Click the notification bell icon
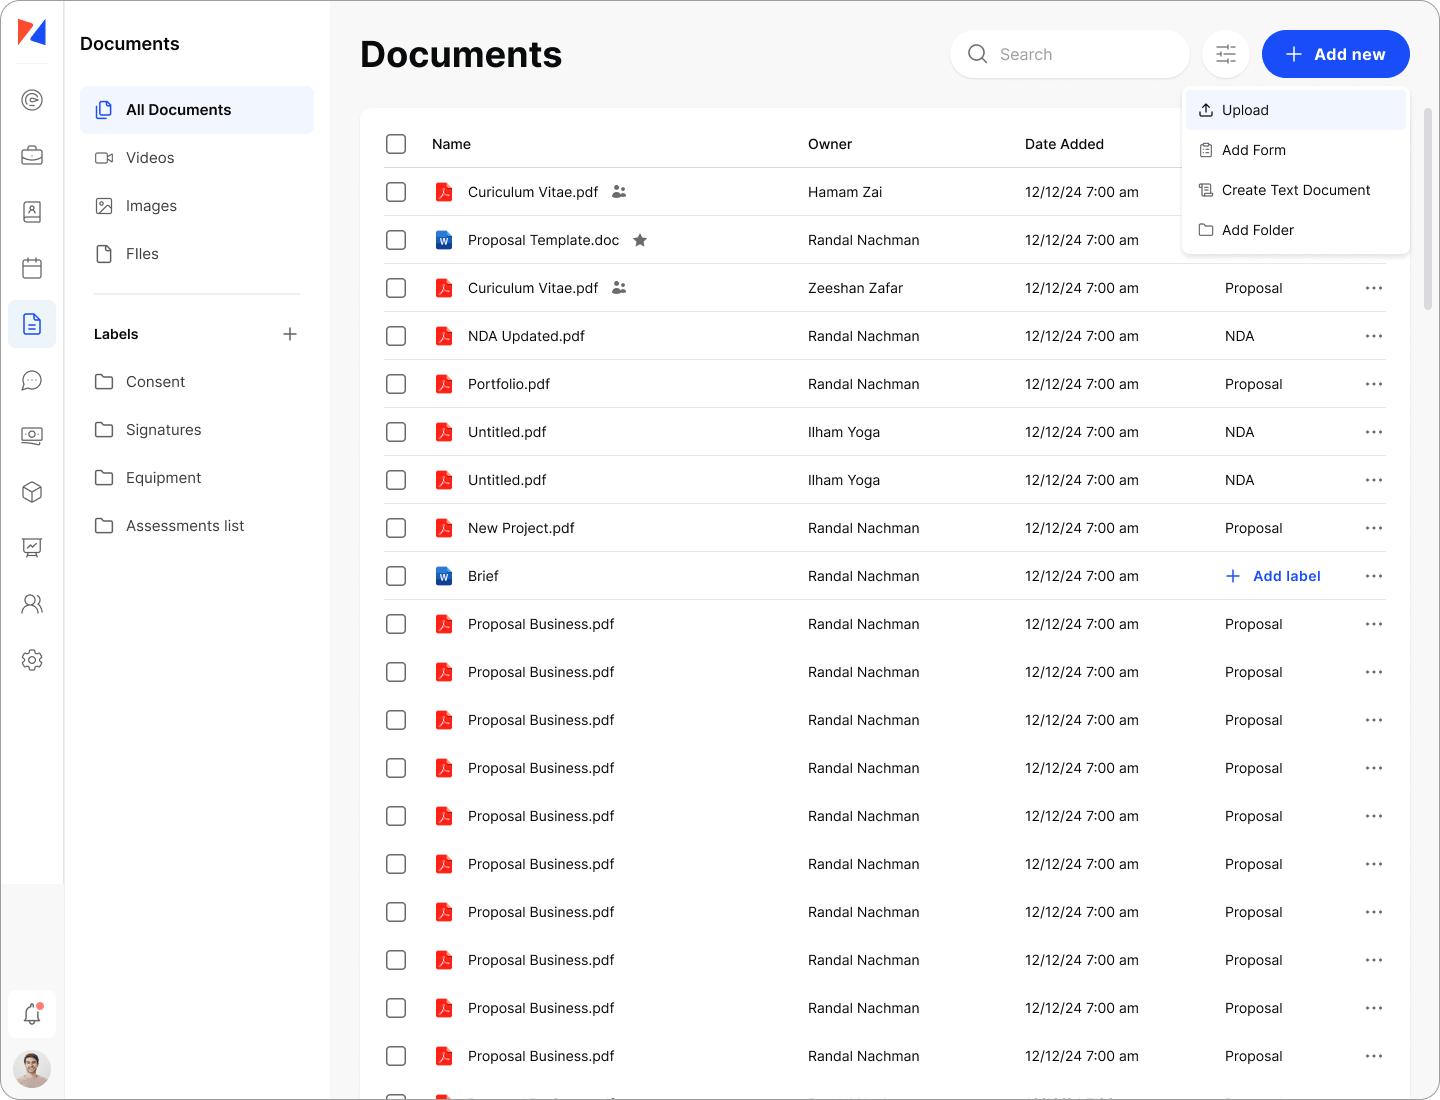The width and height of the screenshot is (1440, 1100). [x=32, y=1013]
